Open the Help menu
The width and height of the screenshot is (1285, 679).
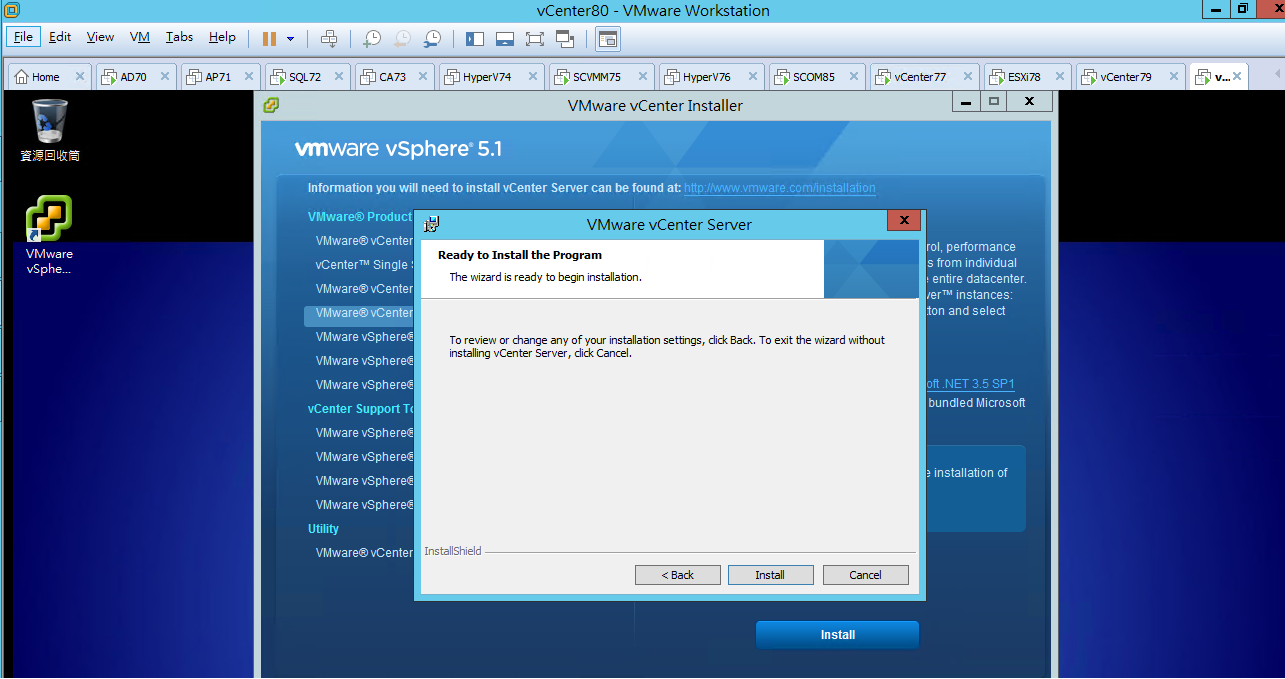[x=222, y=37]
